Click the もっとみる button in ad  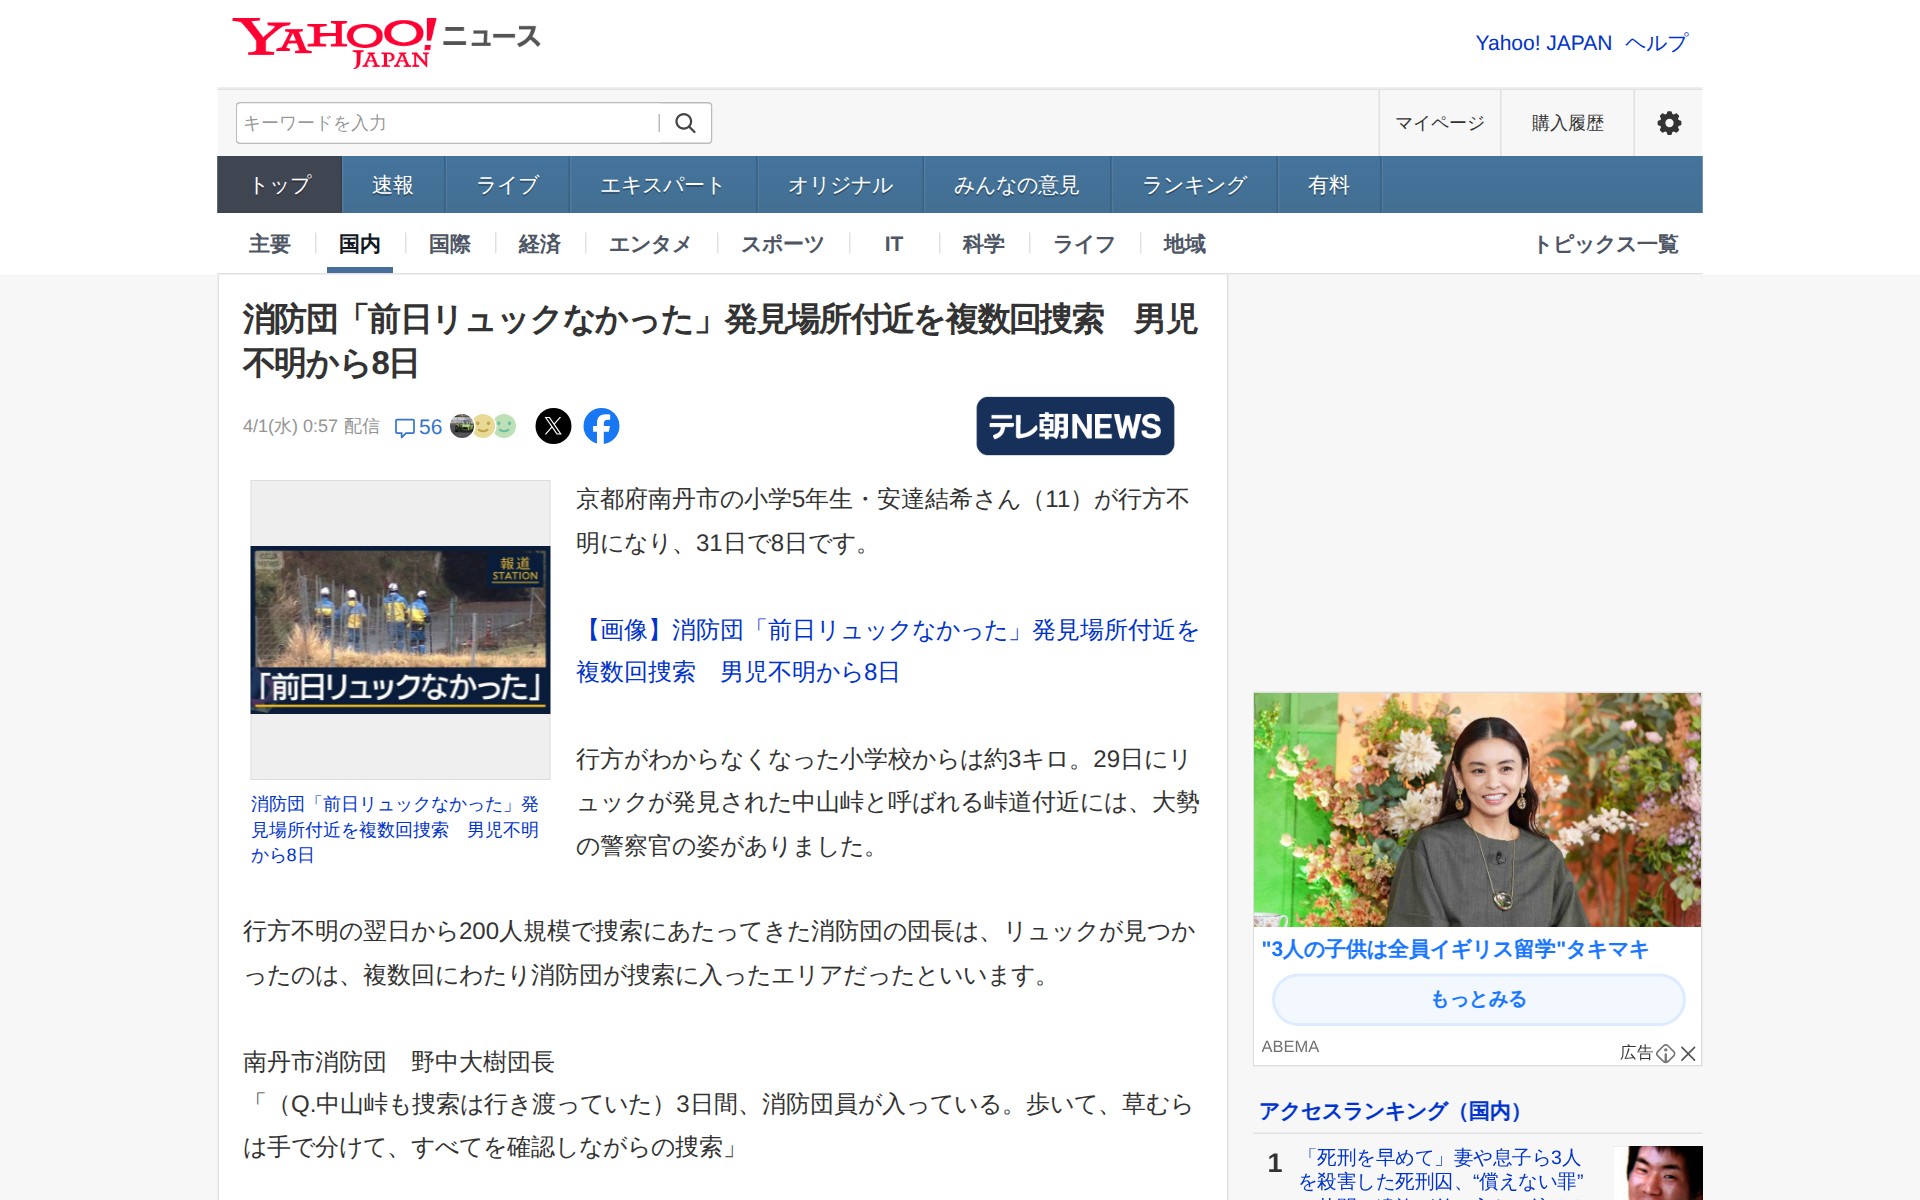tap(1477, 999)
